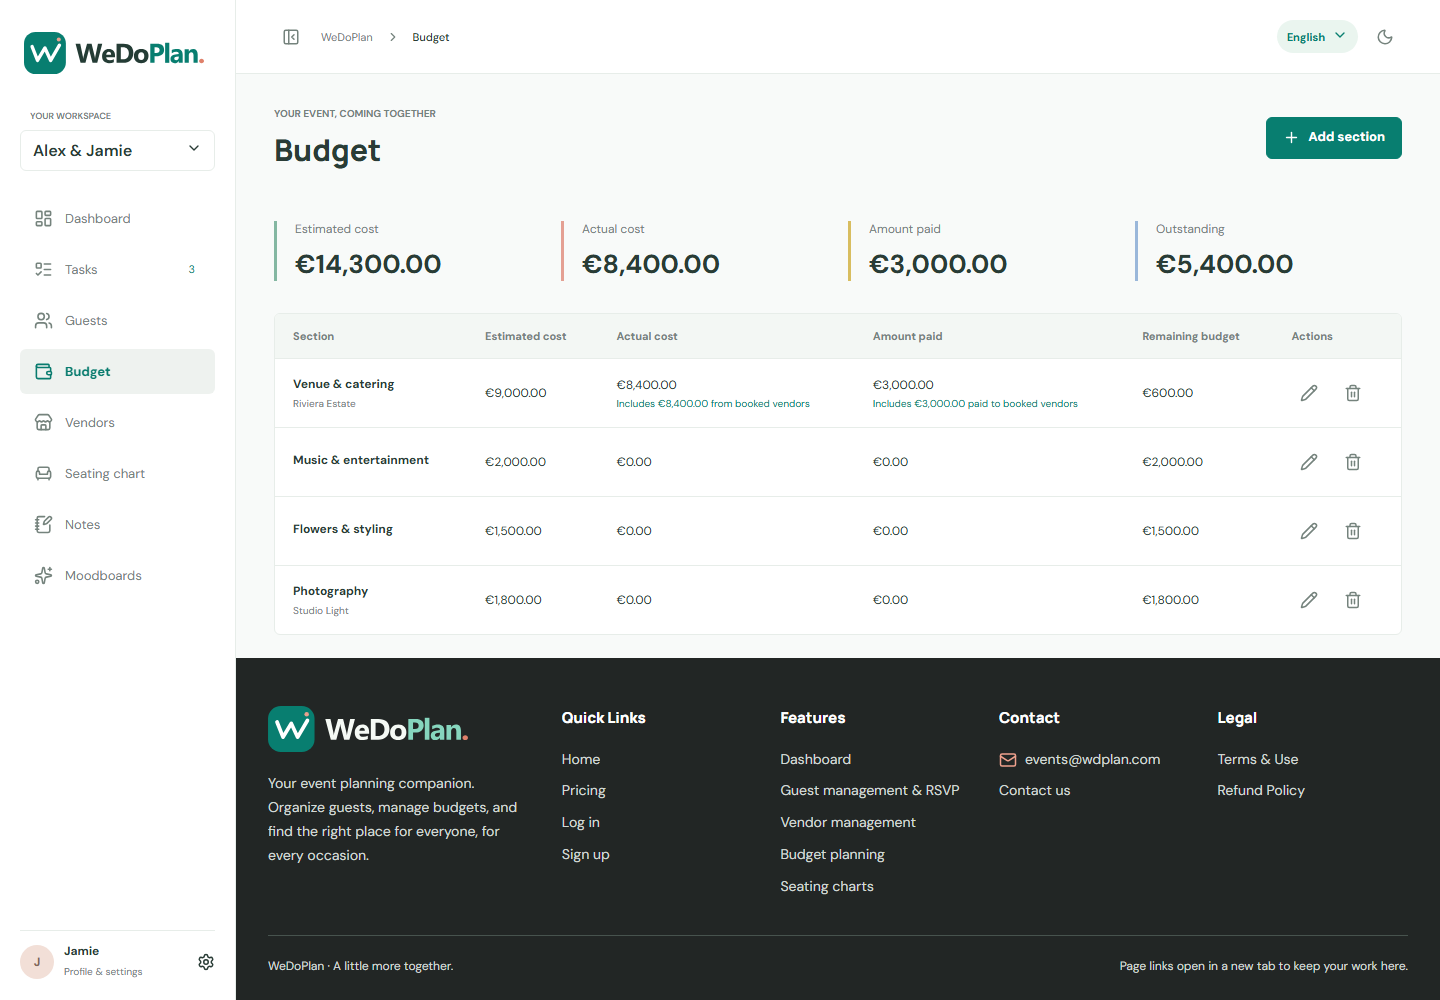
Task: Delete the Photography section
Action: point(1353,600)
